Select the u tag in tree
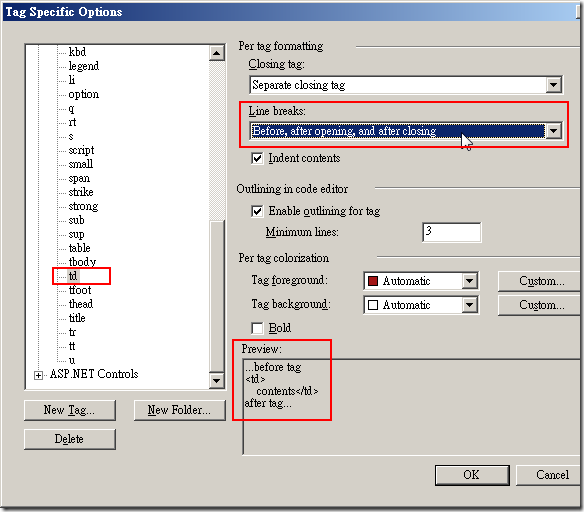This screenshot has width=584, height=512. [x=72, y=360]
